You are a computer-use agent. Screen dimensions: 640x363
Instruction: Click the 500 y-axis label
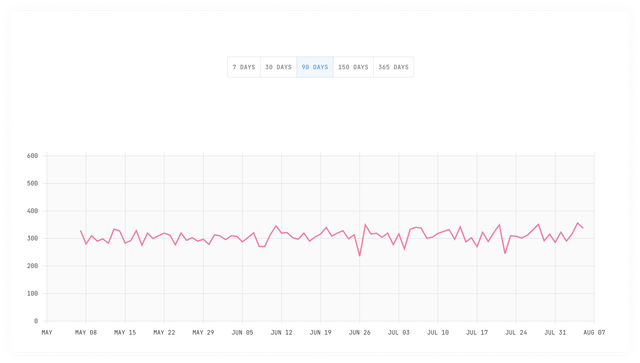click(x=32, y=183)
